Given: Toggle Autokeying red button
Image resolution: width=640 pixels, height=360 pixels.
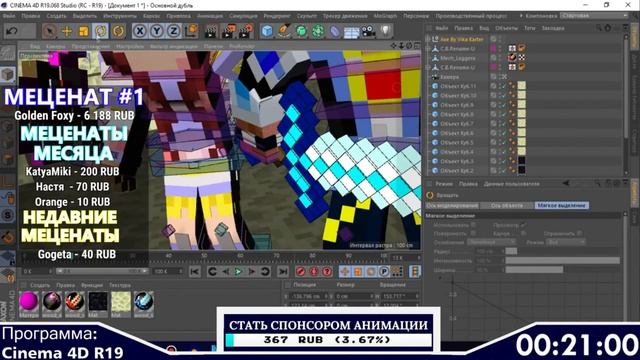Looking at the screenshot, I should 314,271.
